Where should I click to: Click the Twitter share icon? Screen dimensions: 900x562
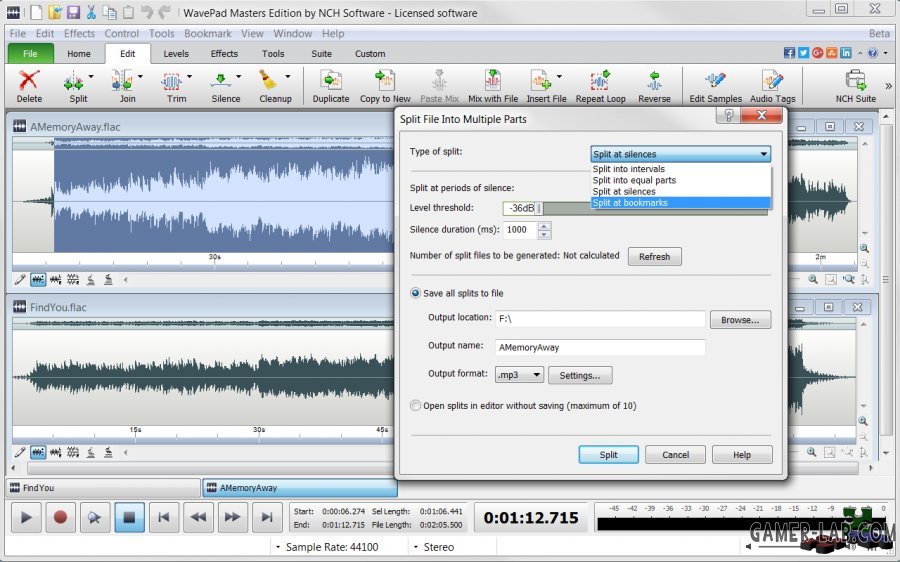tap(804, 53)
